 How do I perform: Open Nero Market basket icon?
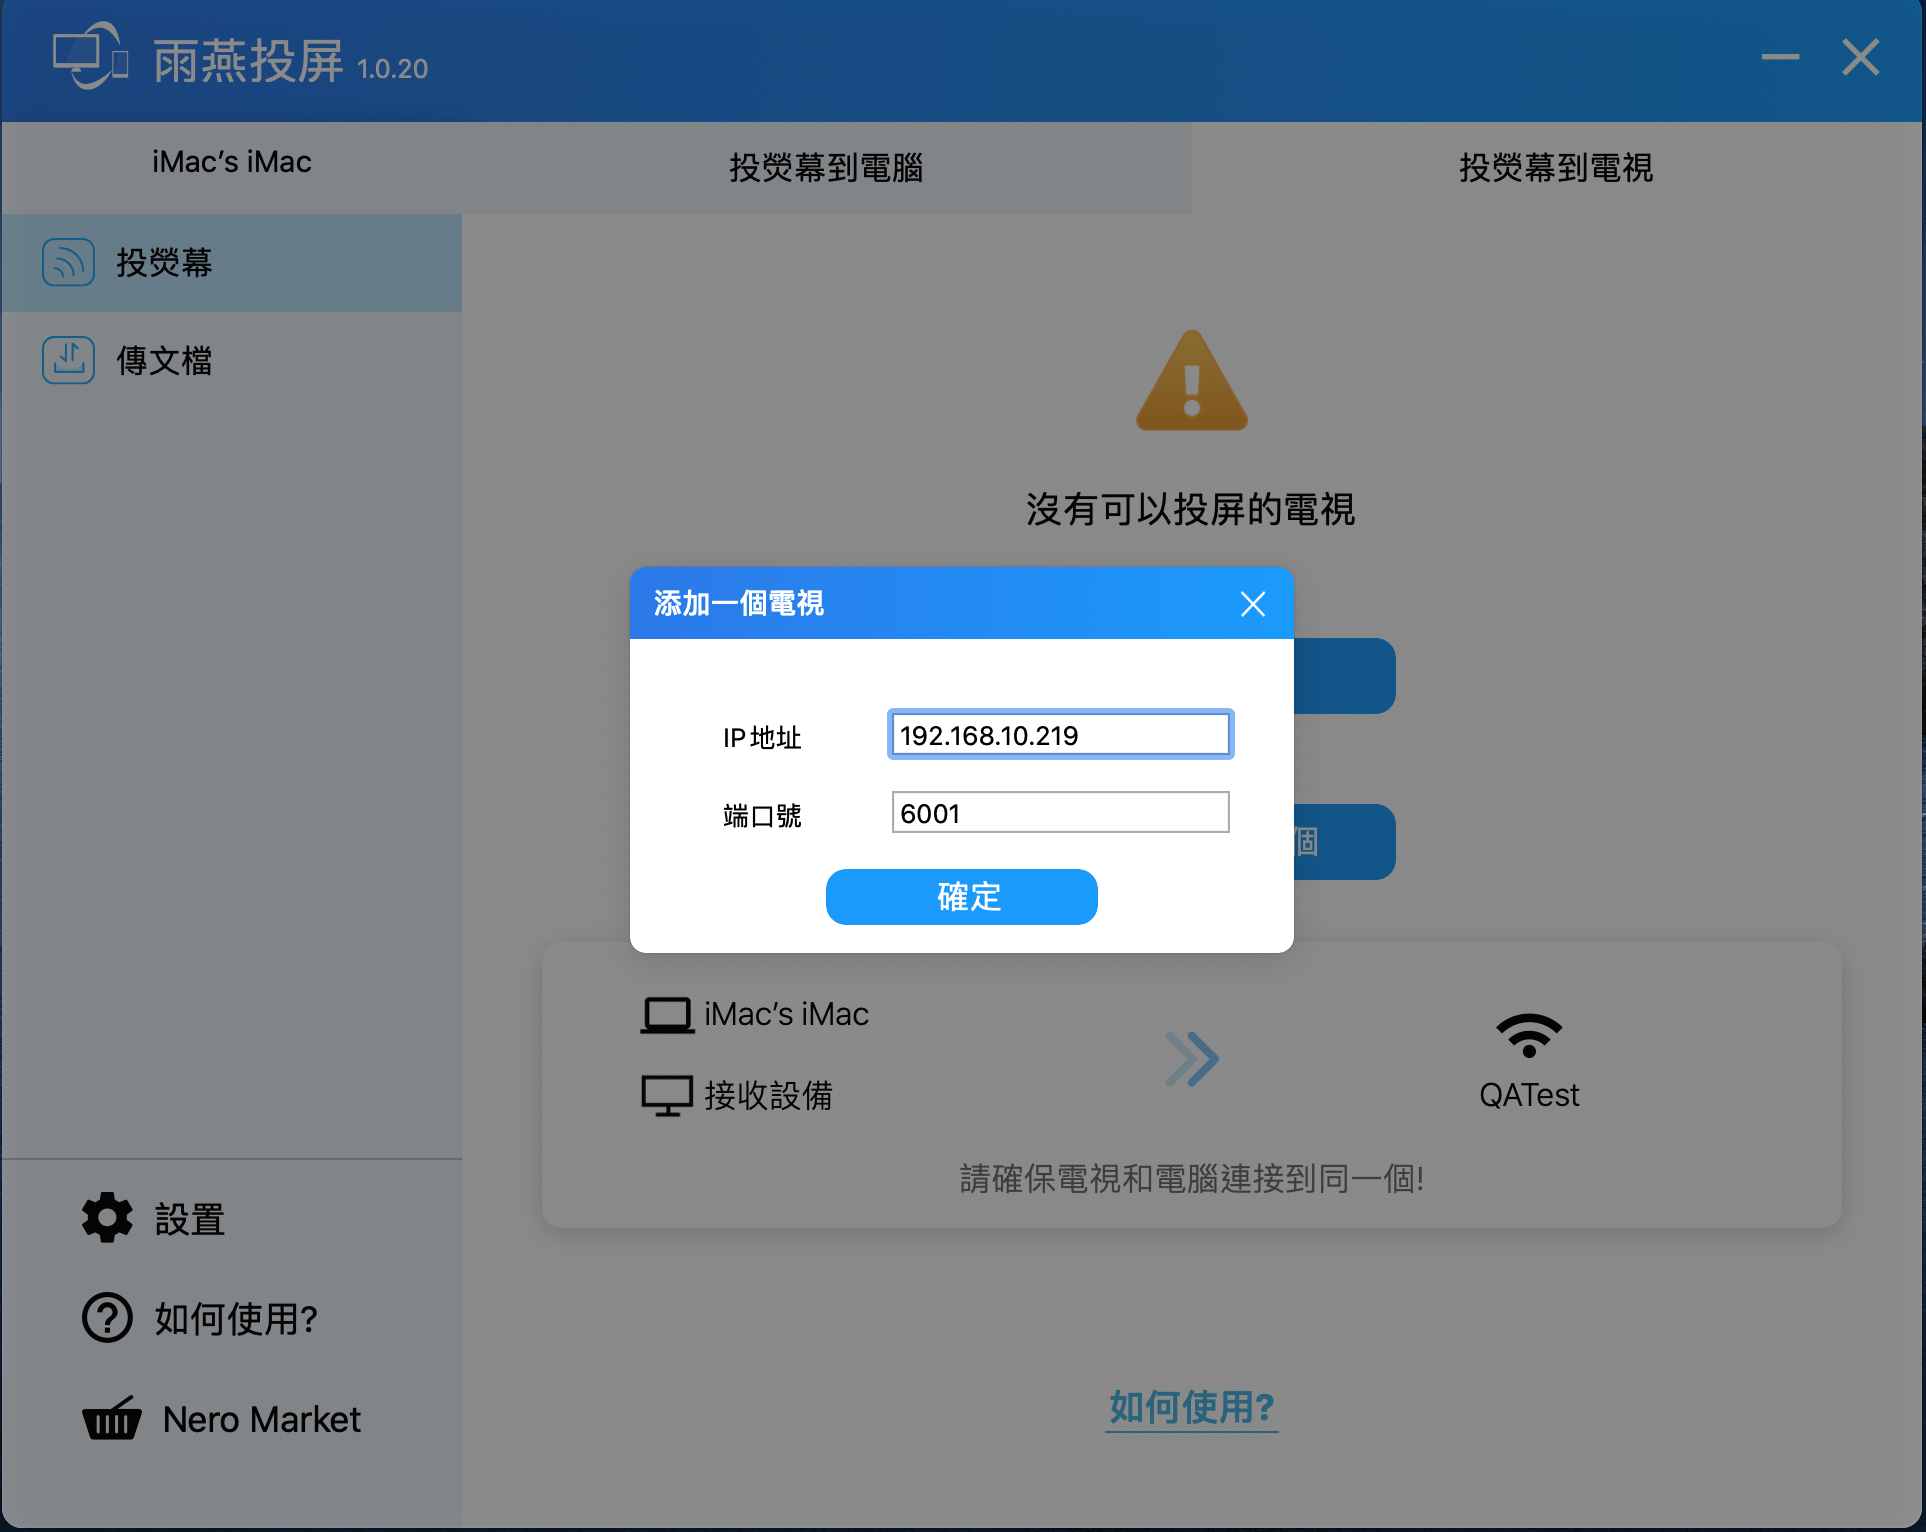click(112, 1418)
